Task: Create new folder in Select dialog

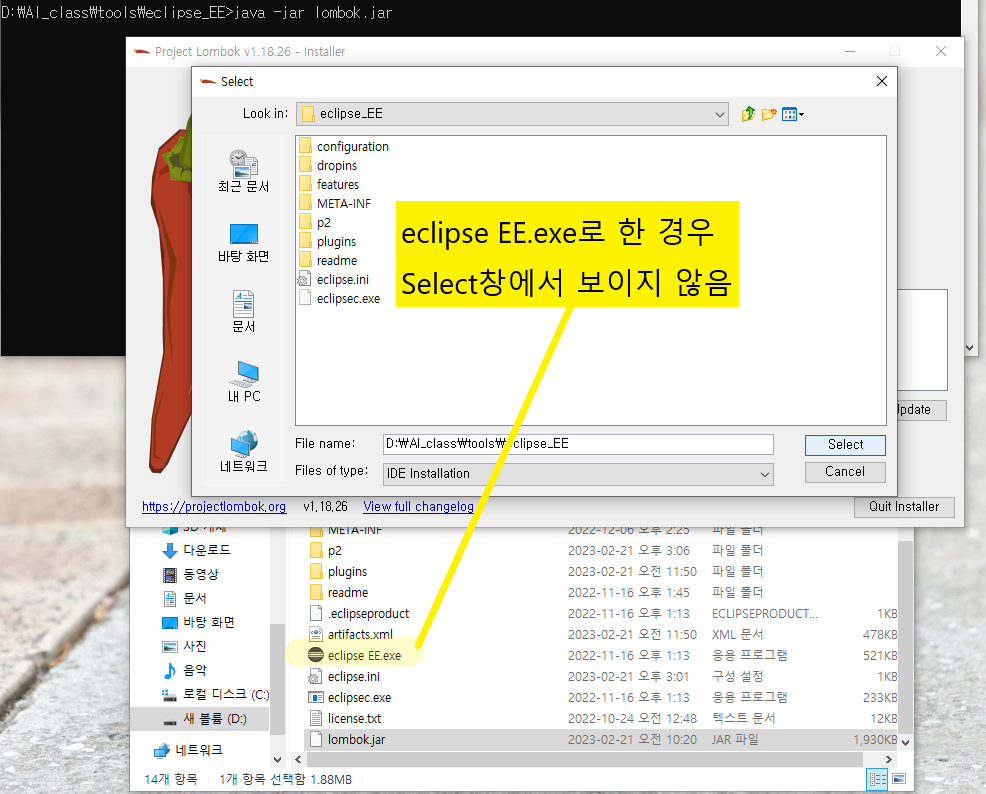Action: pos(768,114)
